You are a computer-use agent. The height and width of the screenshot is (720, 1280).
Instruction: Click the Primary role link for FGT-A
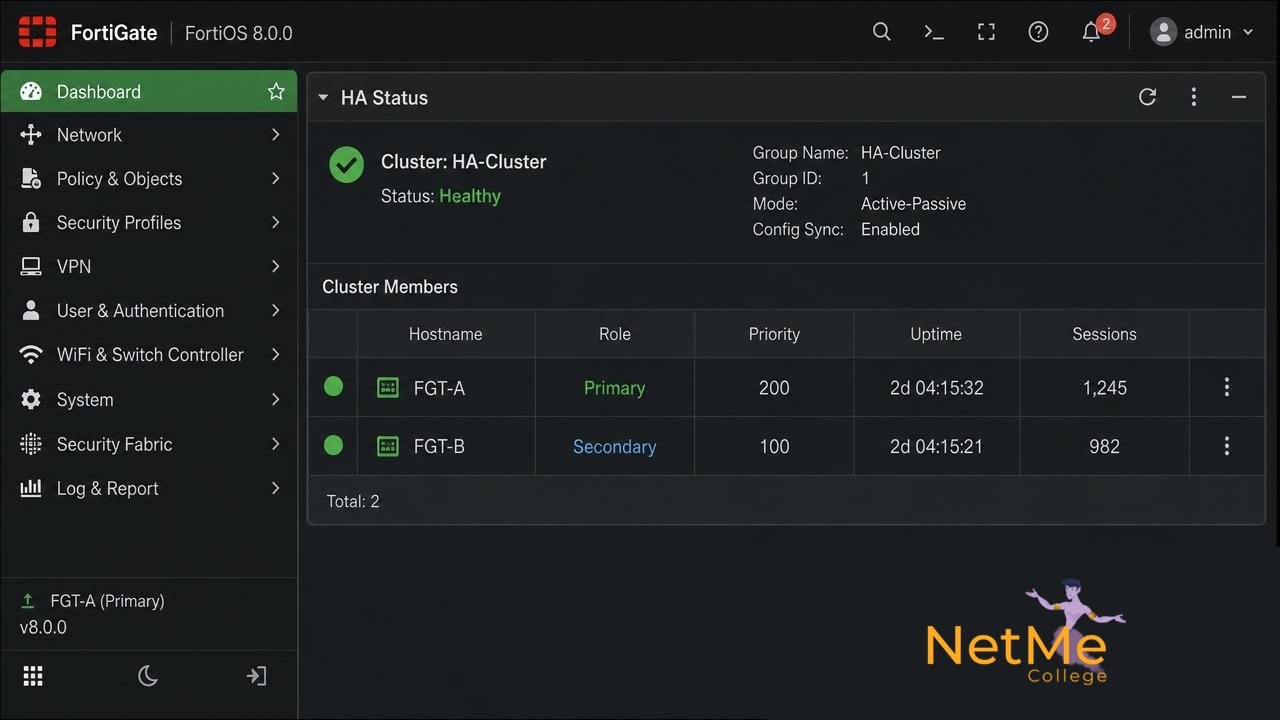pyautogui.click(x=614, y=388)
